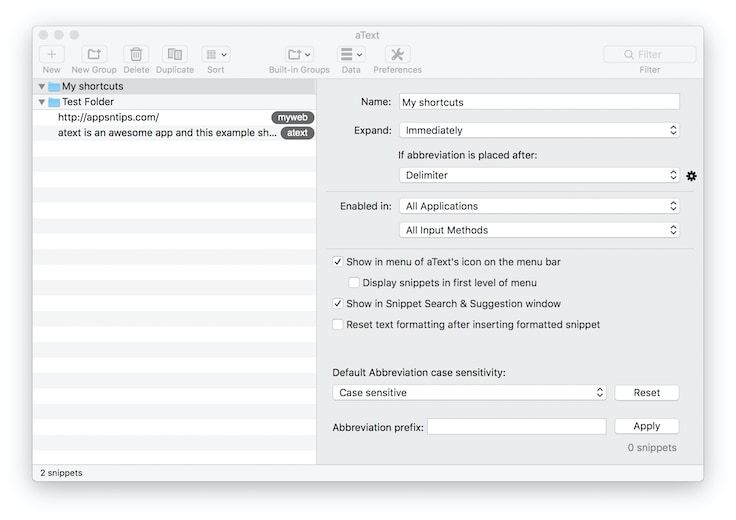Click the Delete trash icon
The width and height of the screenshot is (736, 520).
coord(136,55)
